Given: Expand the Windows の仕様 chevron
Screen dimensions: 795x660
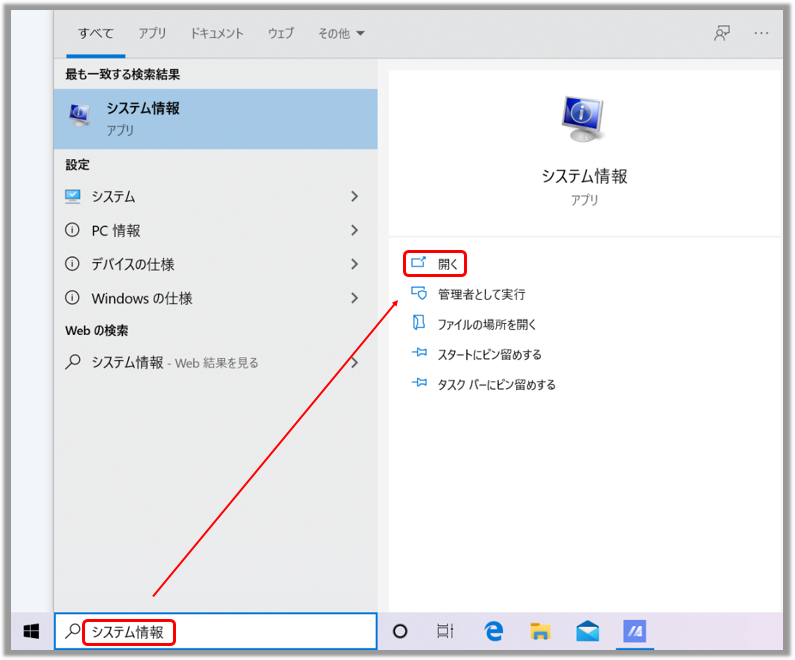Looking at the screenshot, I should 354,298.
